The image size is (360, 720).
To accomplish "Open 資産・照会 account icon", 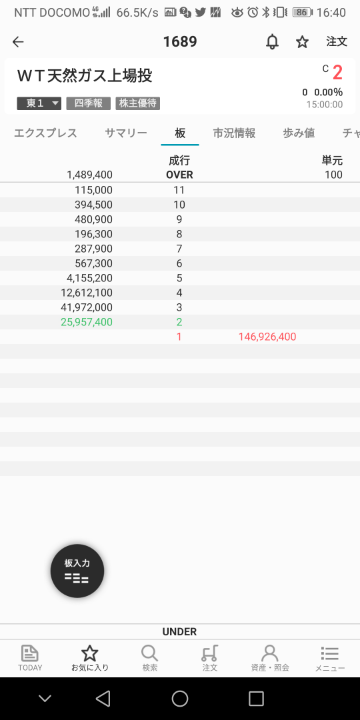I will tap(270, 658).
